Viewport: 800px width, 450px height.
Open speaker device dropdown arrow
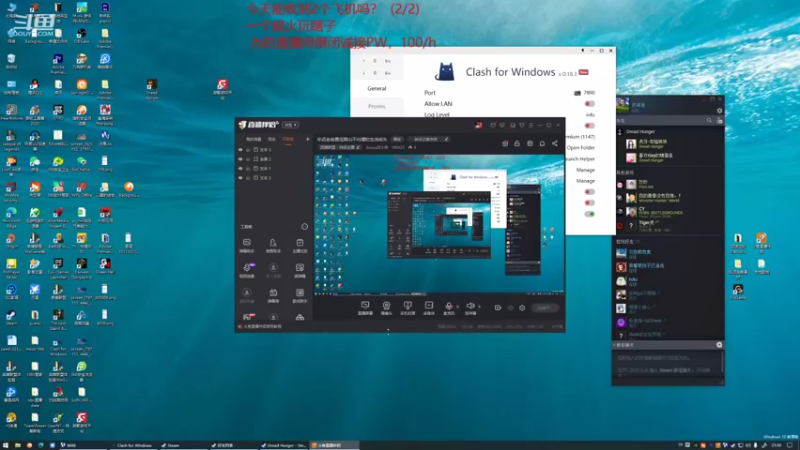click(x=479, y=307)
